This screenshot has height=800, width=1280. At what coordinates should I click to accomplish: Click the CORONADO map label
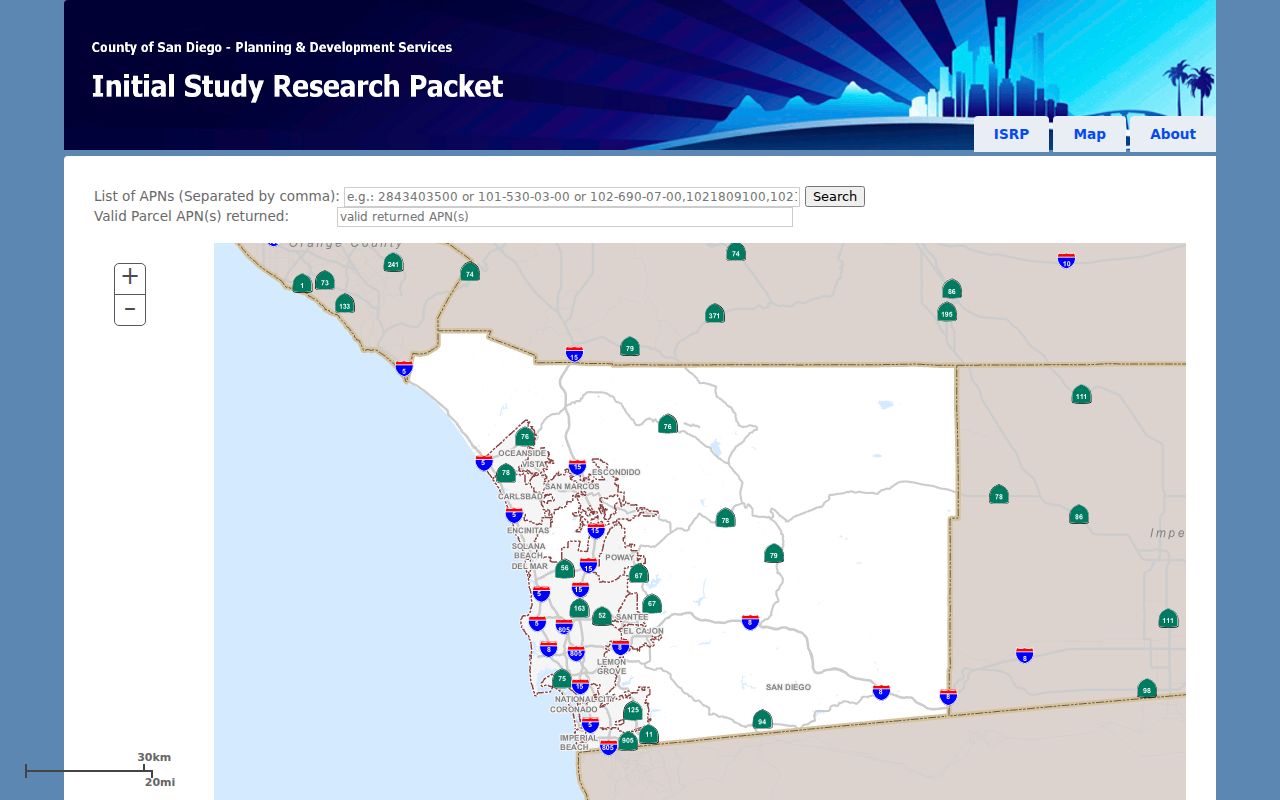coord(574,709)
